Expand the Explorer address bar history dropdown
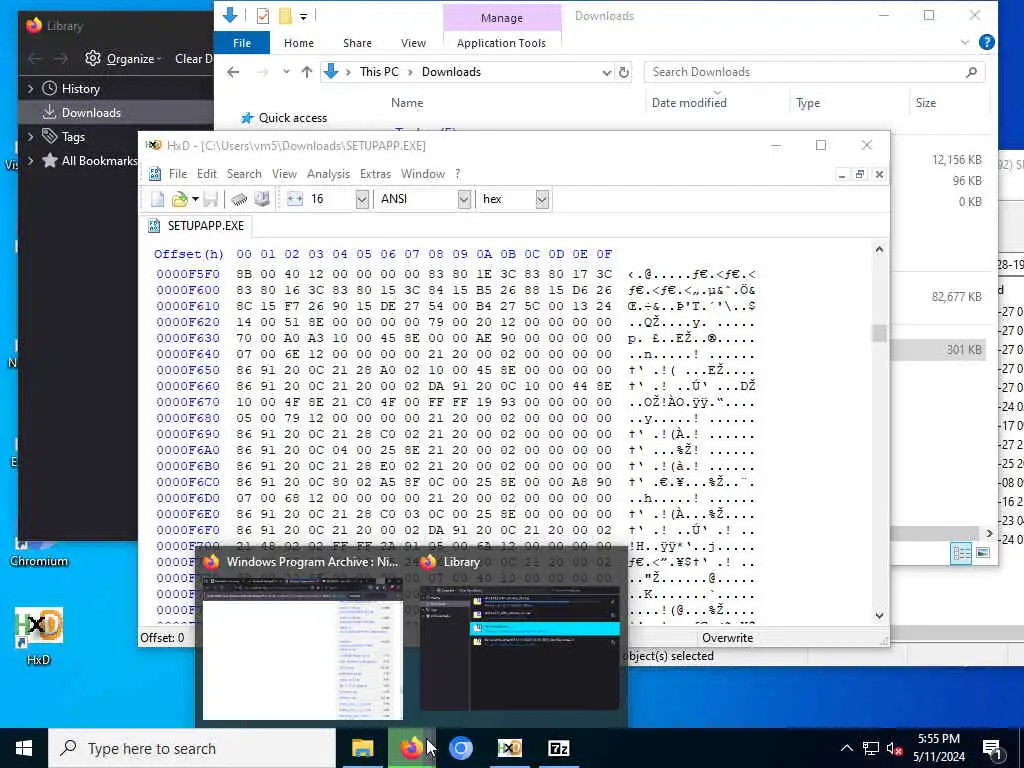 point(607,72)
